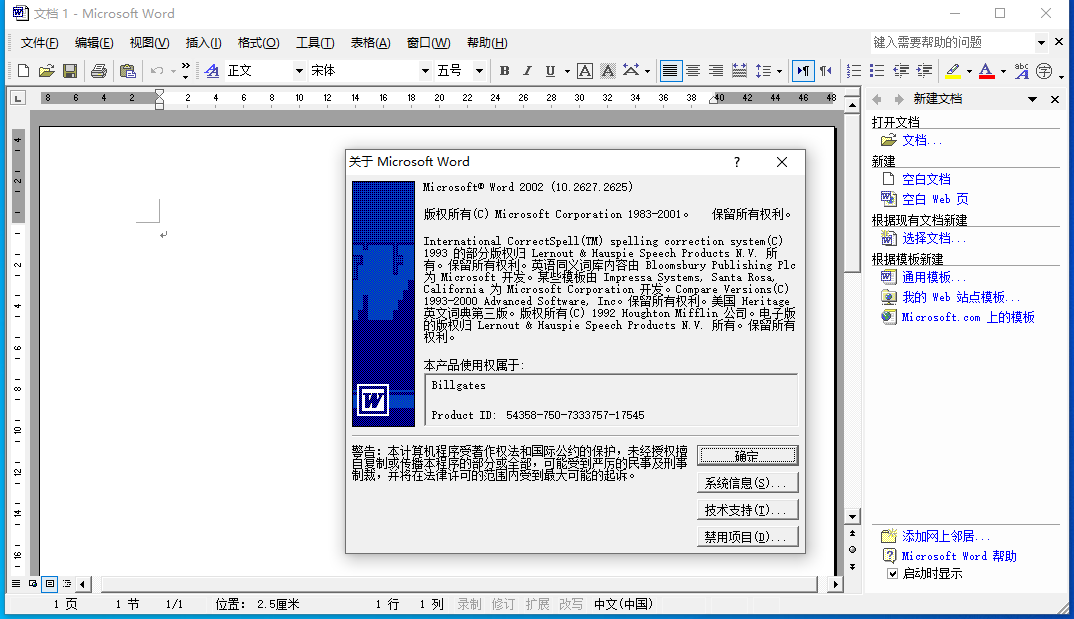This screenshot has width=1074, height=619.
Task: Toggle show formatting marks icon
Action: tap(803, 71)
